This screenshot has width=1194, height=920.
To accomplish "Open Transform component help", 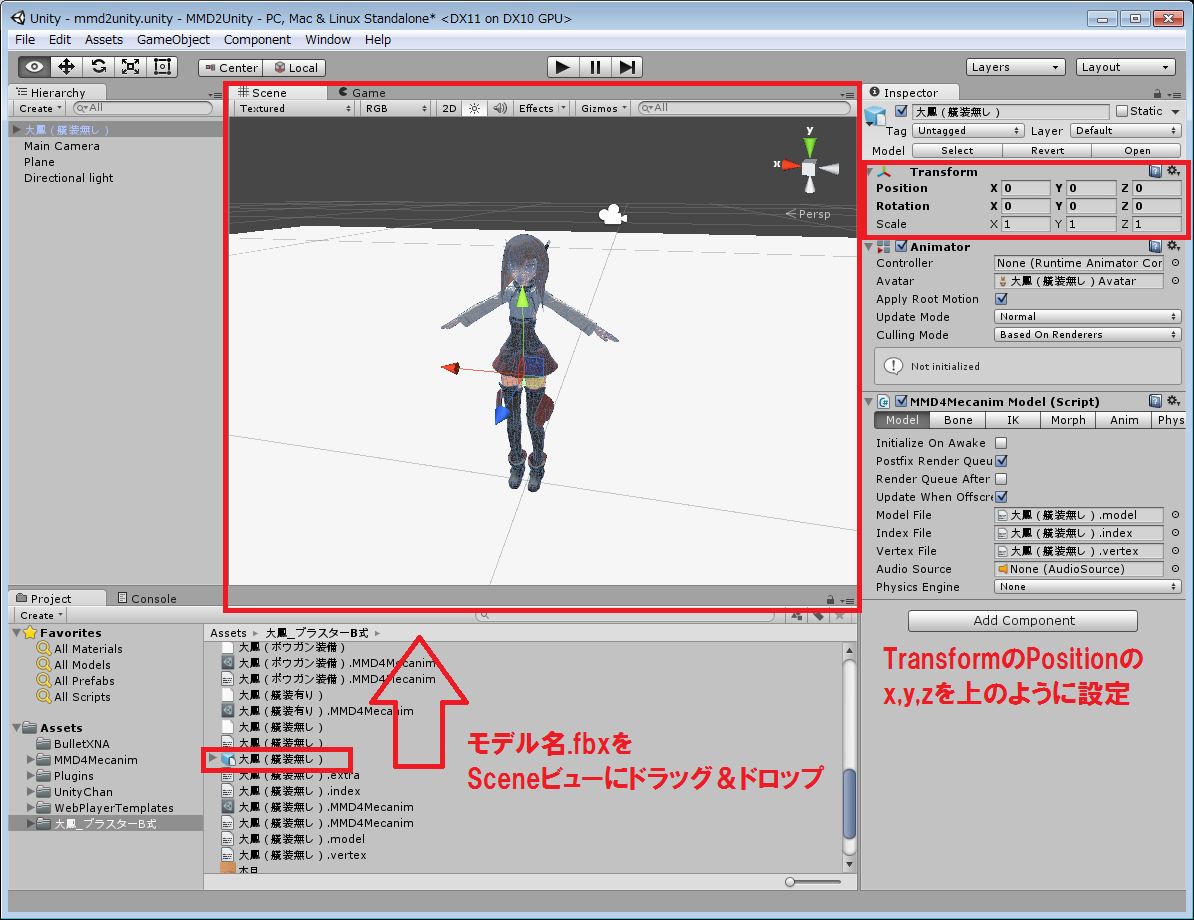I will coord(1155,171).
